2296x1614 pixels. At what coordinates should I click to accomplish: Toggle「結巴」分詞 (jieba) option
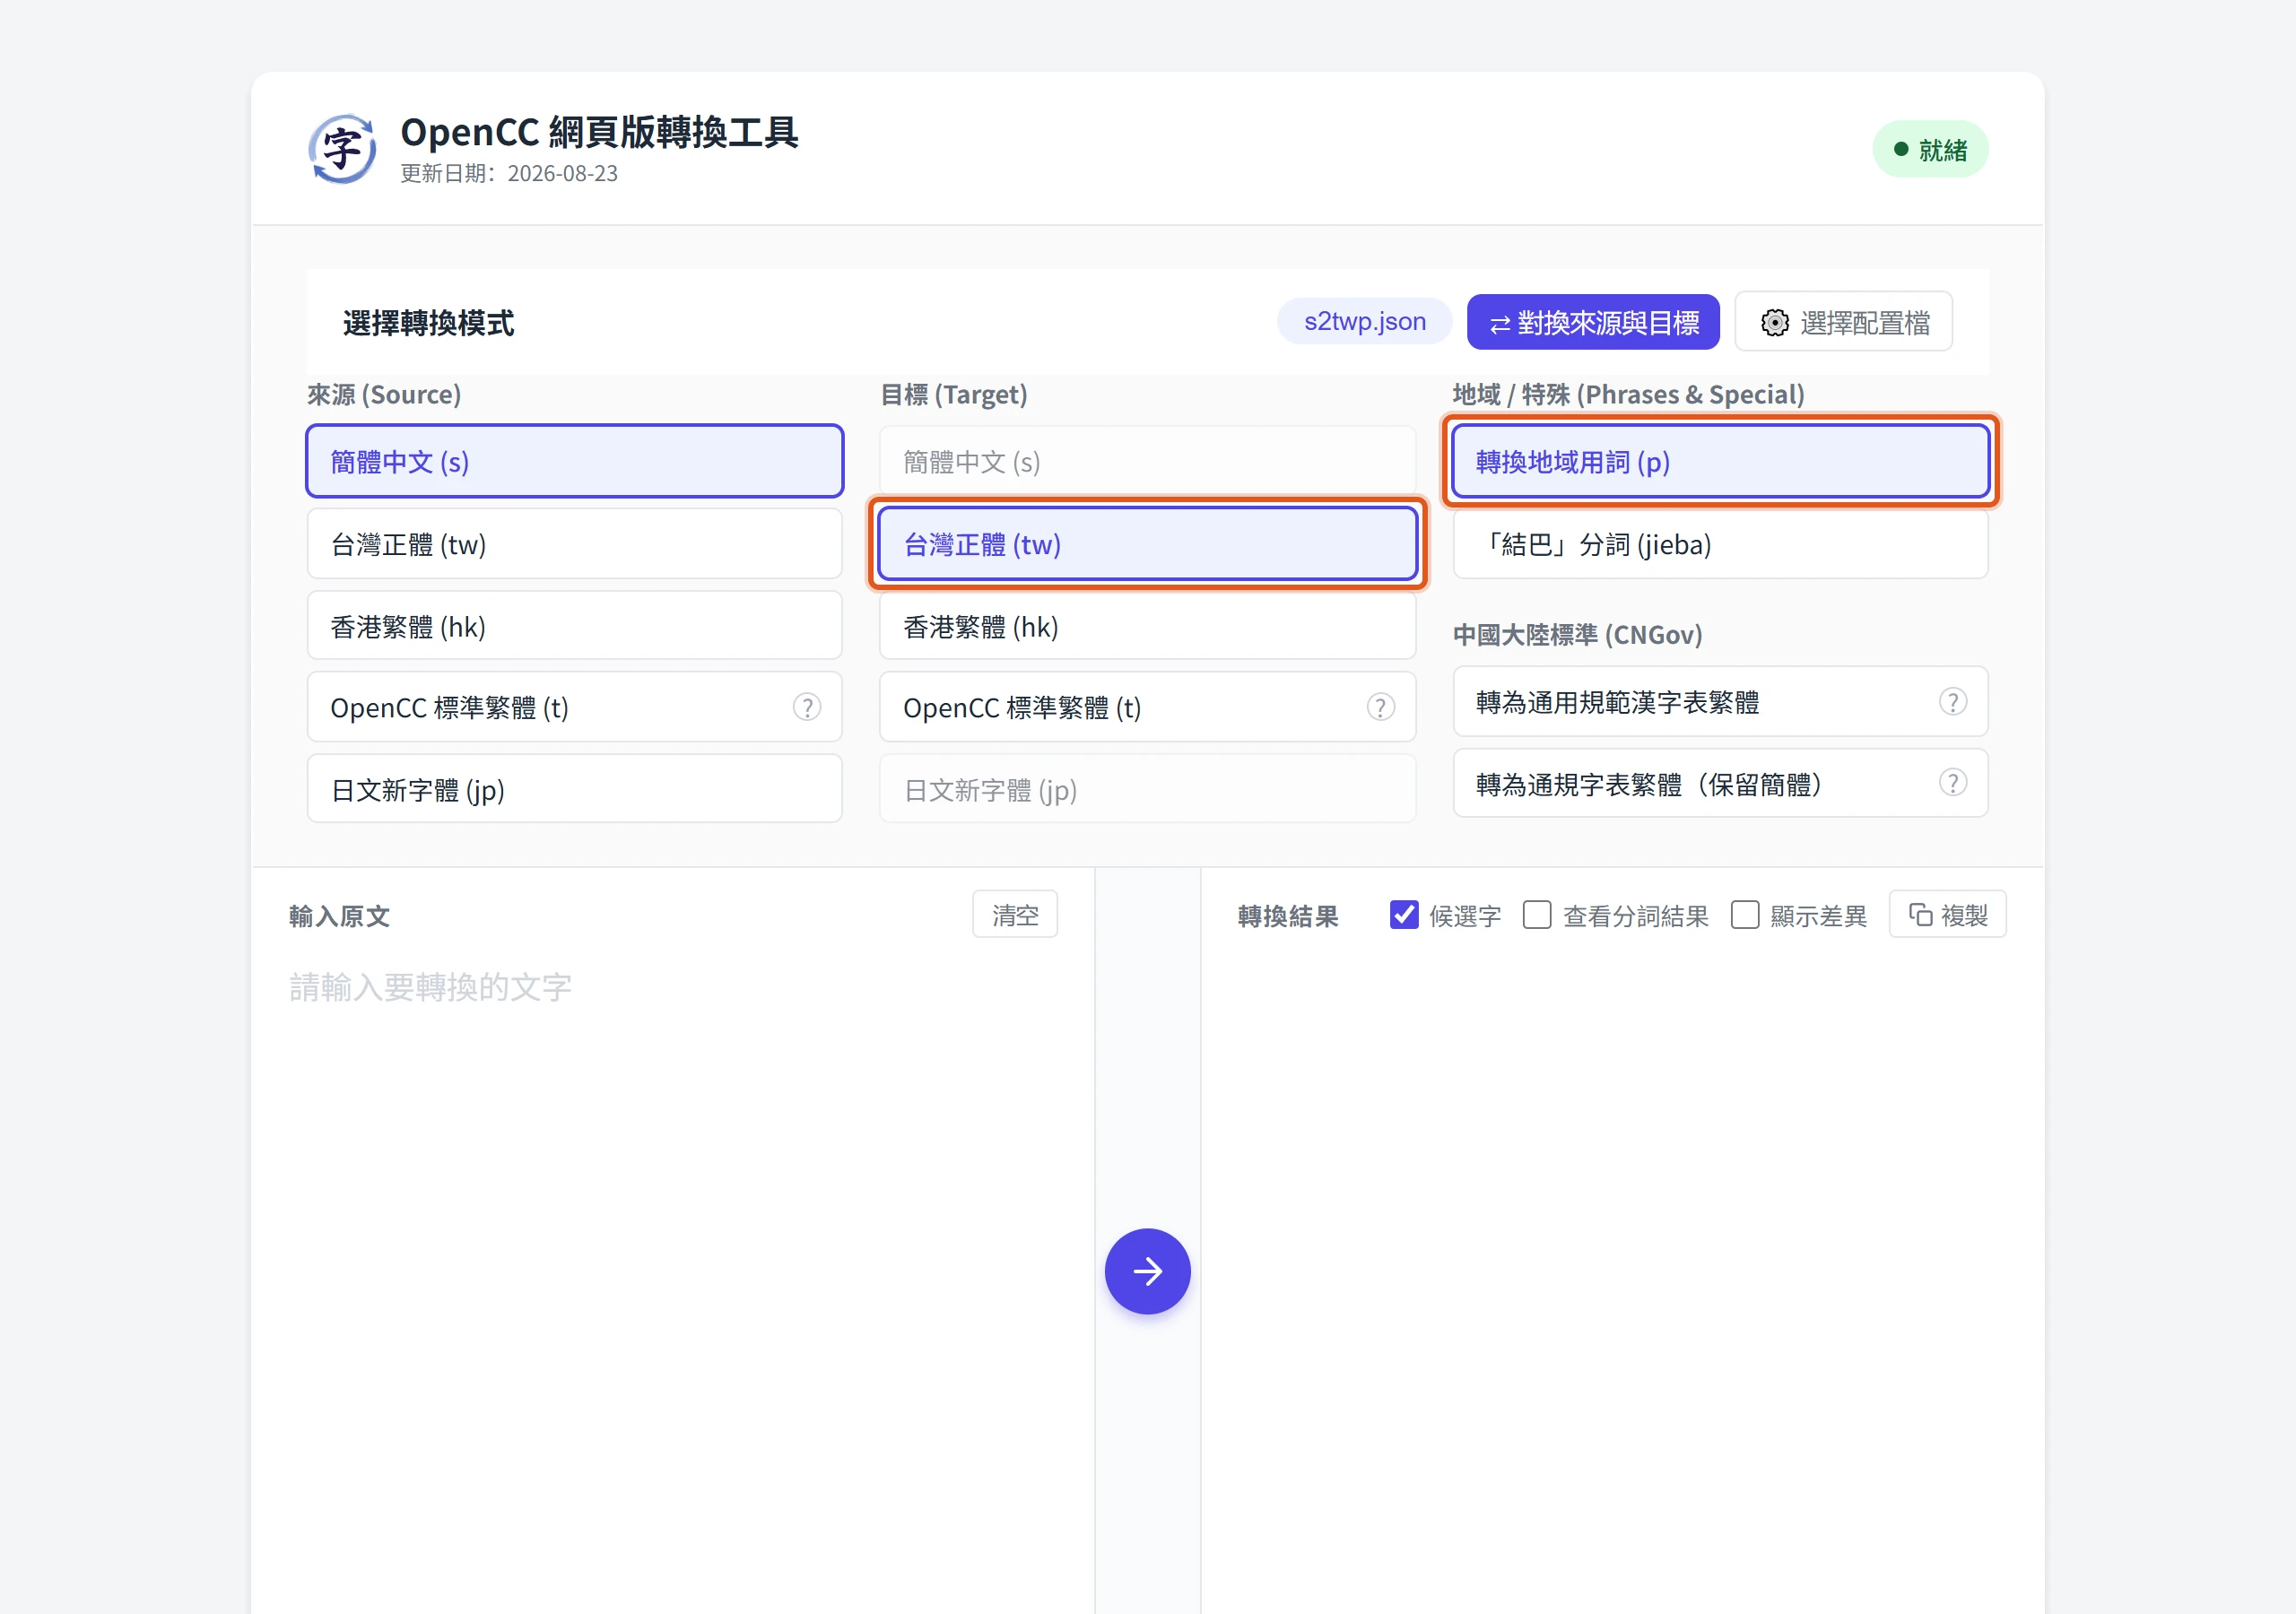[1720, 544]
